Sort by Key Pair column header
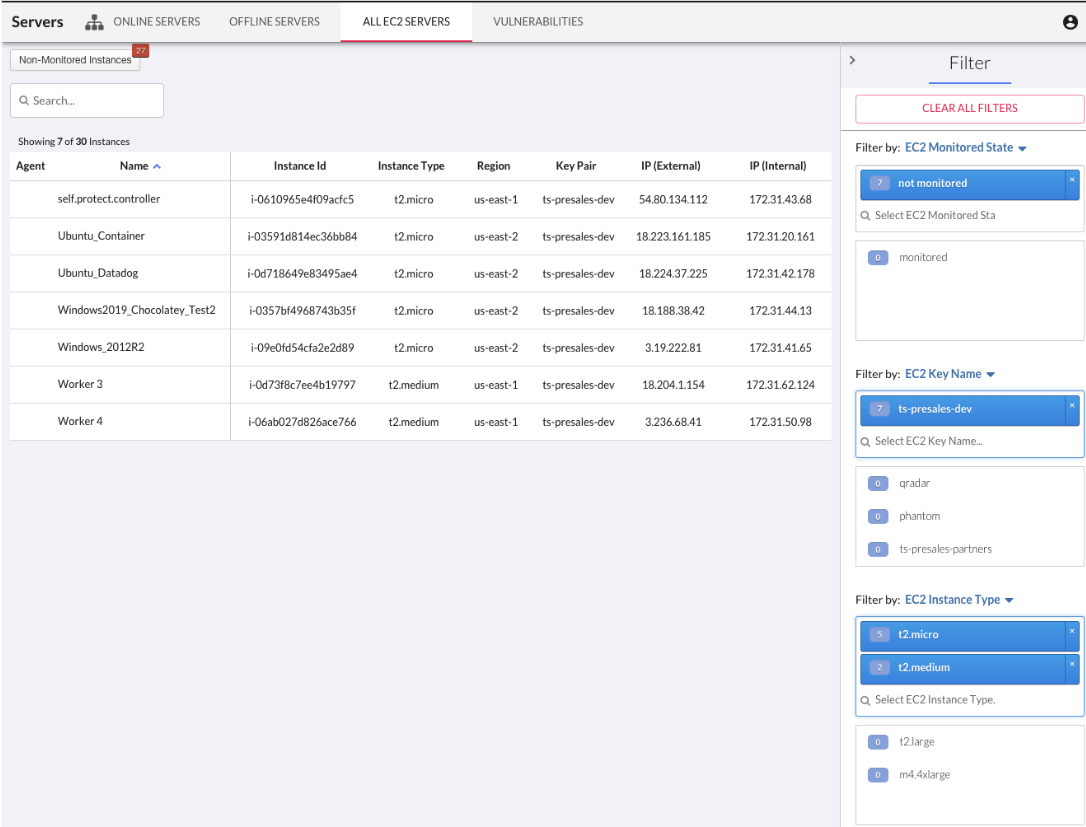 click(x=576, y=166)
